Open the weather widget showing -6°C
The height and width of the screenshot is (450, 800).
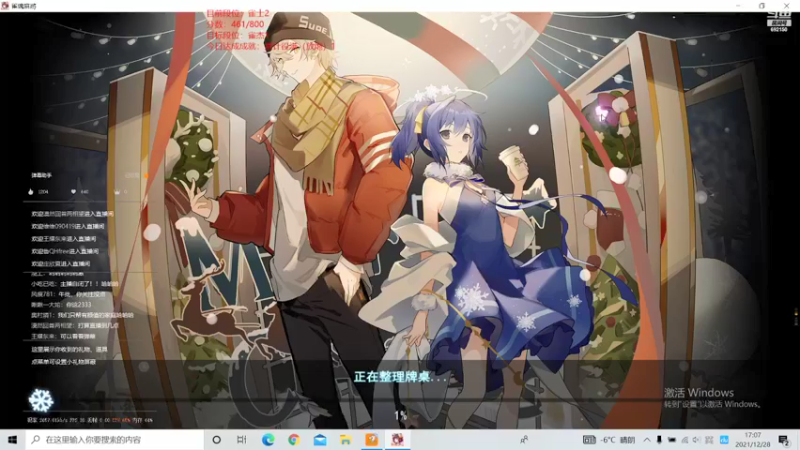(609, 439)
